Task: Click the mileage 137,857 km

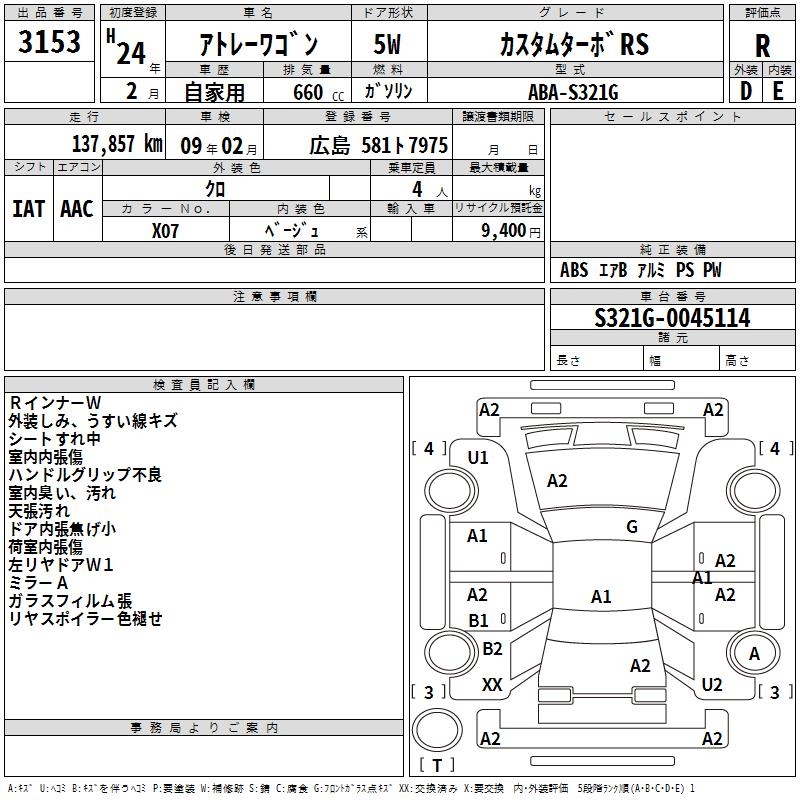Action: click(117, 144)
